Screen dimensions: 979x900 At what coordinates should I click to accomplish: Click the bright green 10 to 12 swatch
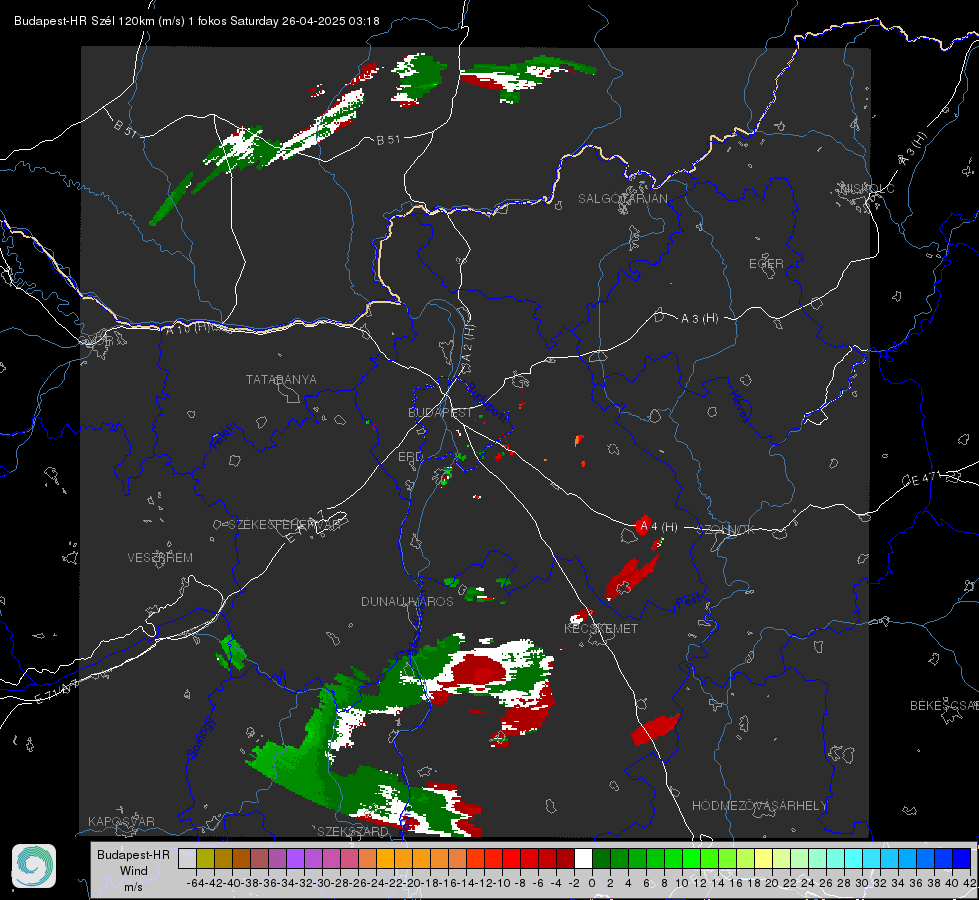tap(691, 859)
